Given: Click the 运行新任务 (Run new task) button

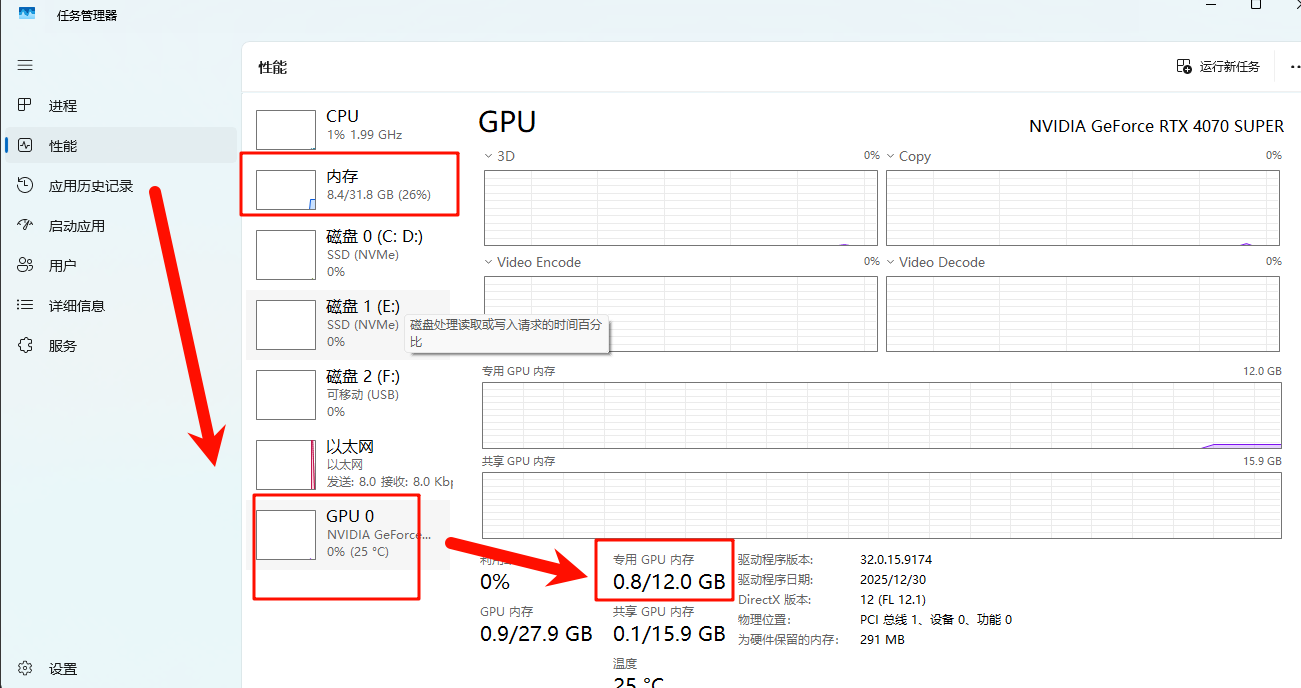Looking at the screenshot, I should tap(1217, 67).
